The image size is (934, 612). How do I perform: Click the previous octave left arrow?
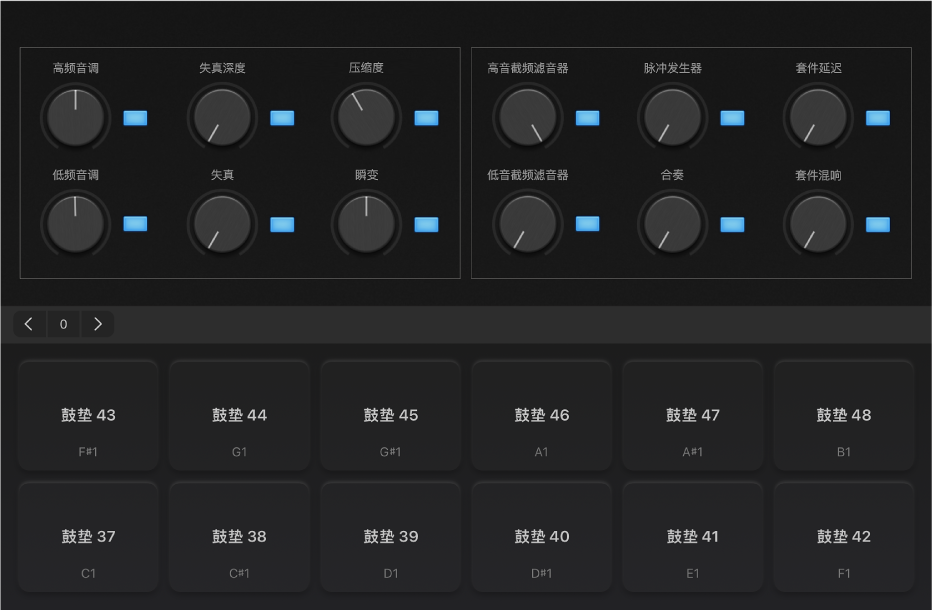29,324
